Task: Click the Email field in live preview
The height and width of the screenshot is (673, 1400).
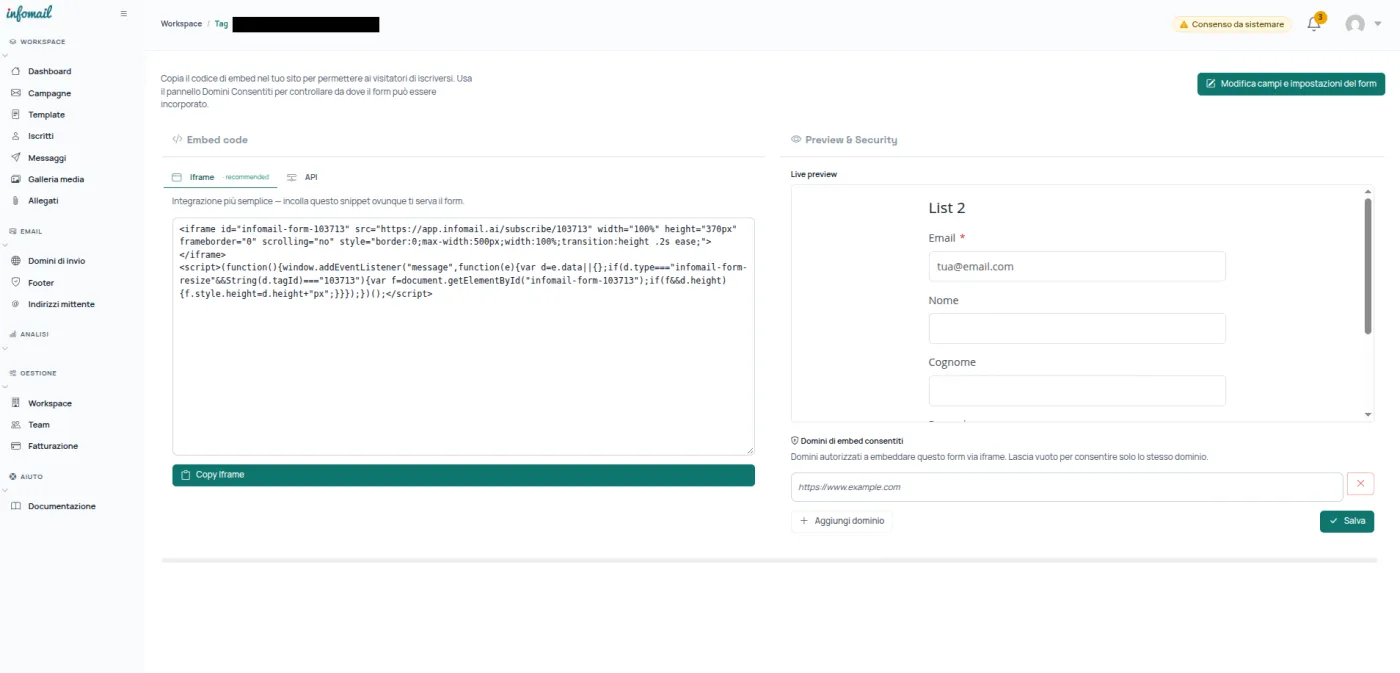Action: coord(1077,267)
